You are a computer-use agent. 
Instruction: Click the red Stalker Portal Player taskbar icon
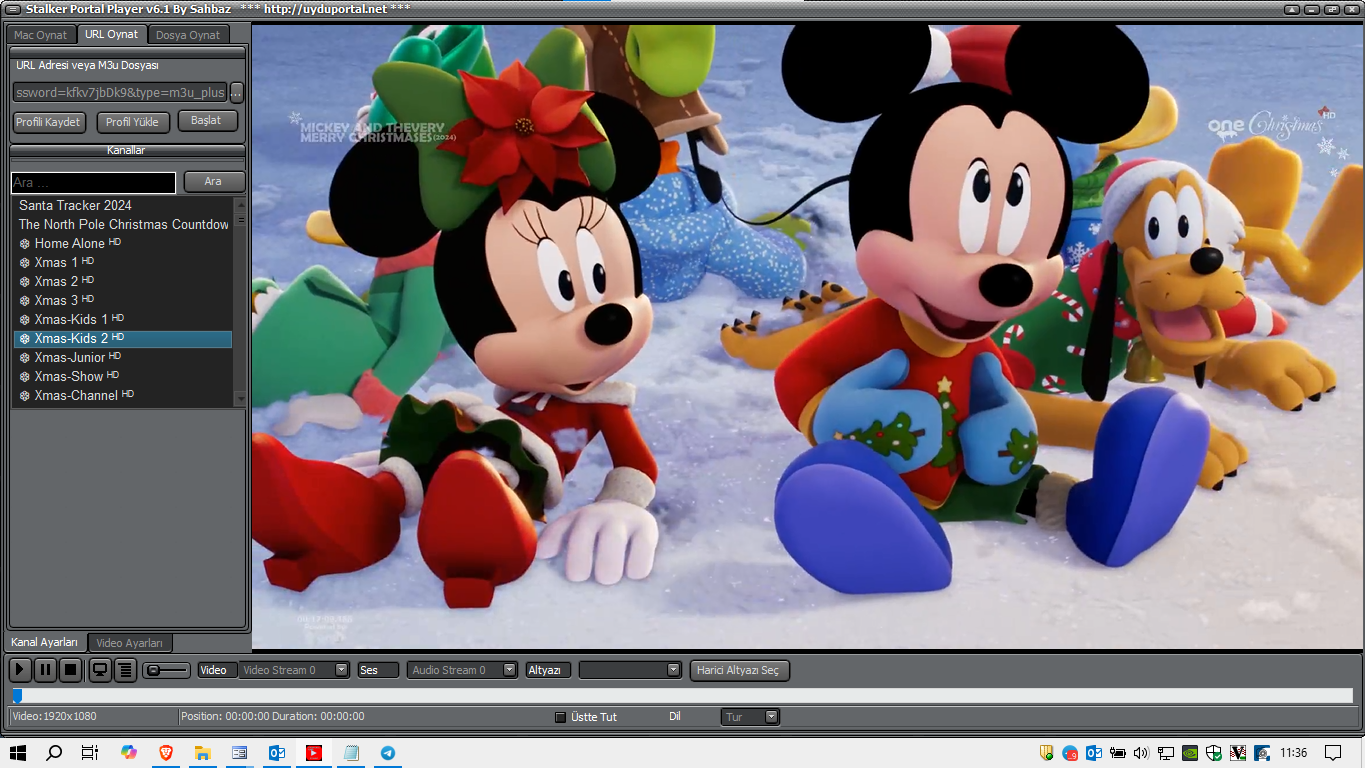pos(313,753)
